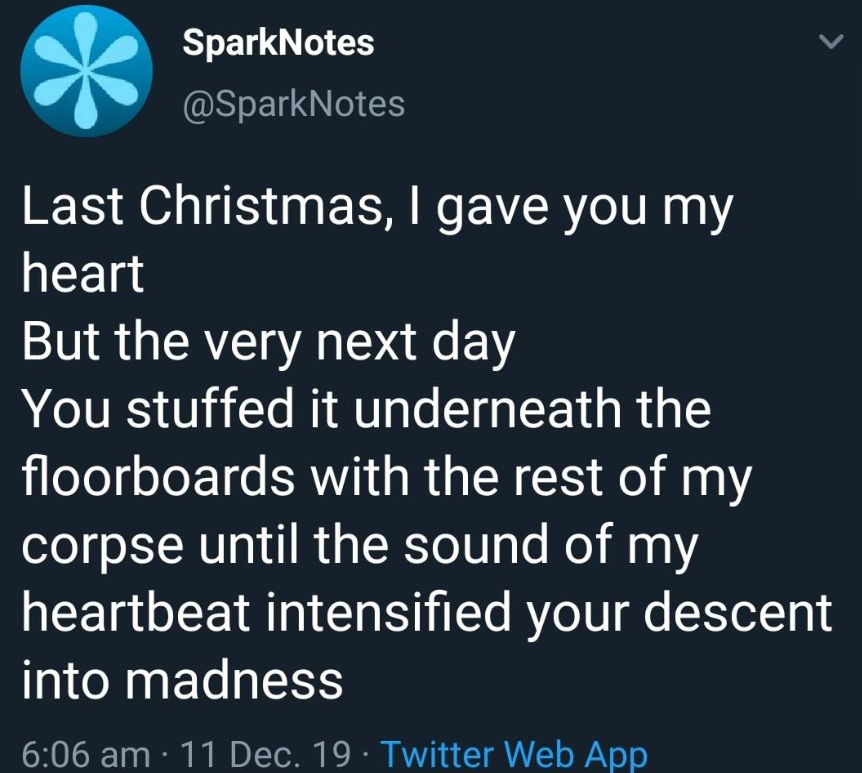The width and height of the screenshot is (862, 773).
Task: Click the word madness ending the tweet
Action: tap(235, 680)
